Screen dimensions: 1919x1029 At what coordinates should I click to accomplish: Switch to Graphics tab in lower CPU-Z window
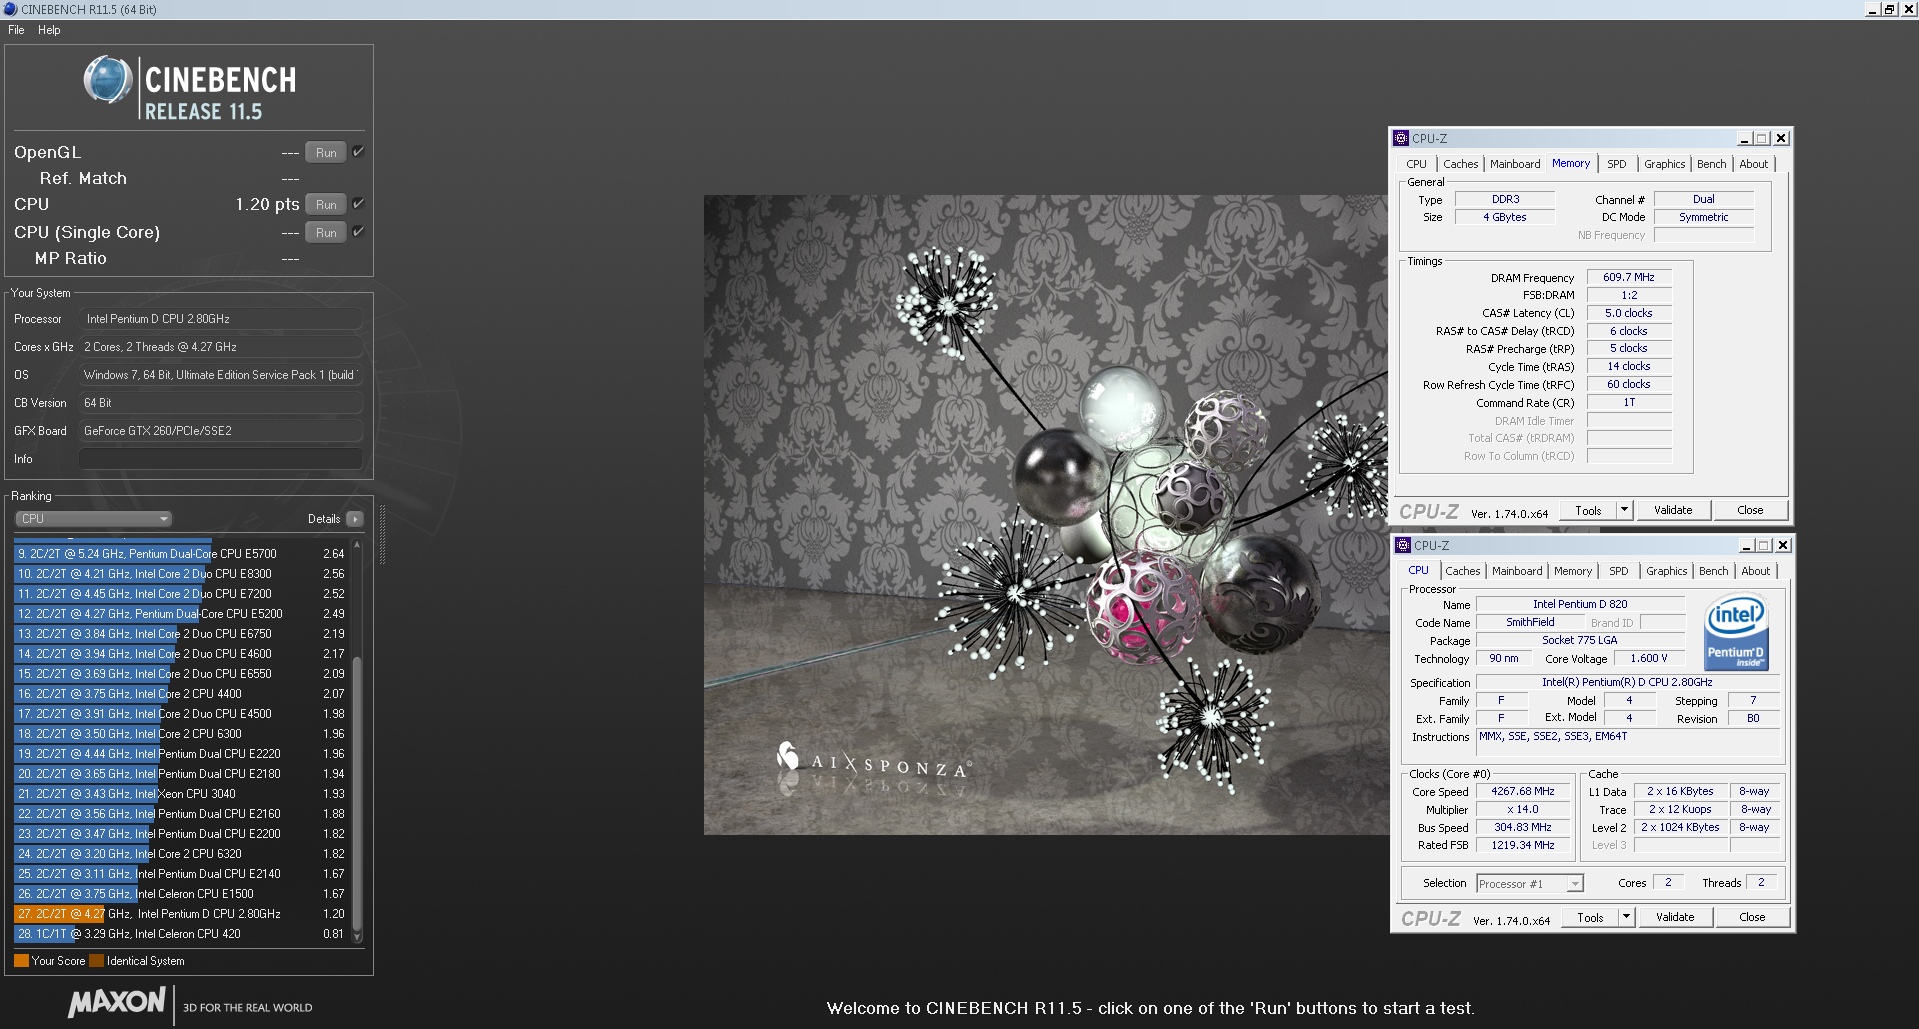tap(1666, 571)
